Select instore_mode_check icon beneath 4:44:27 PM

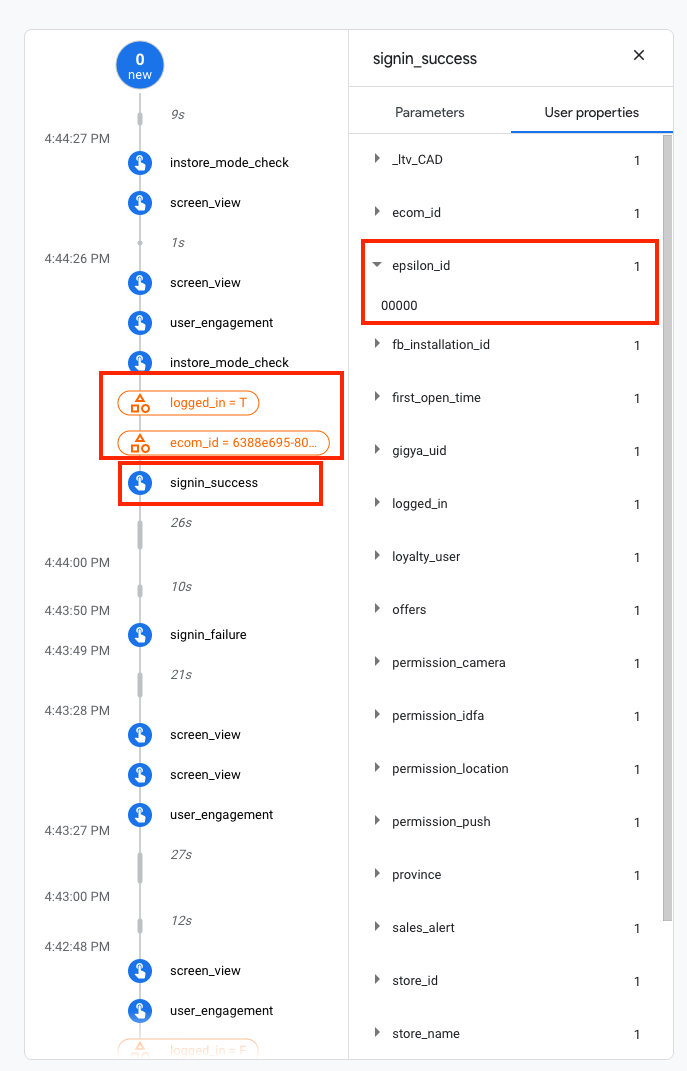(140, 163)
